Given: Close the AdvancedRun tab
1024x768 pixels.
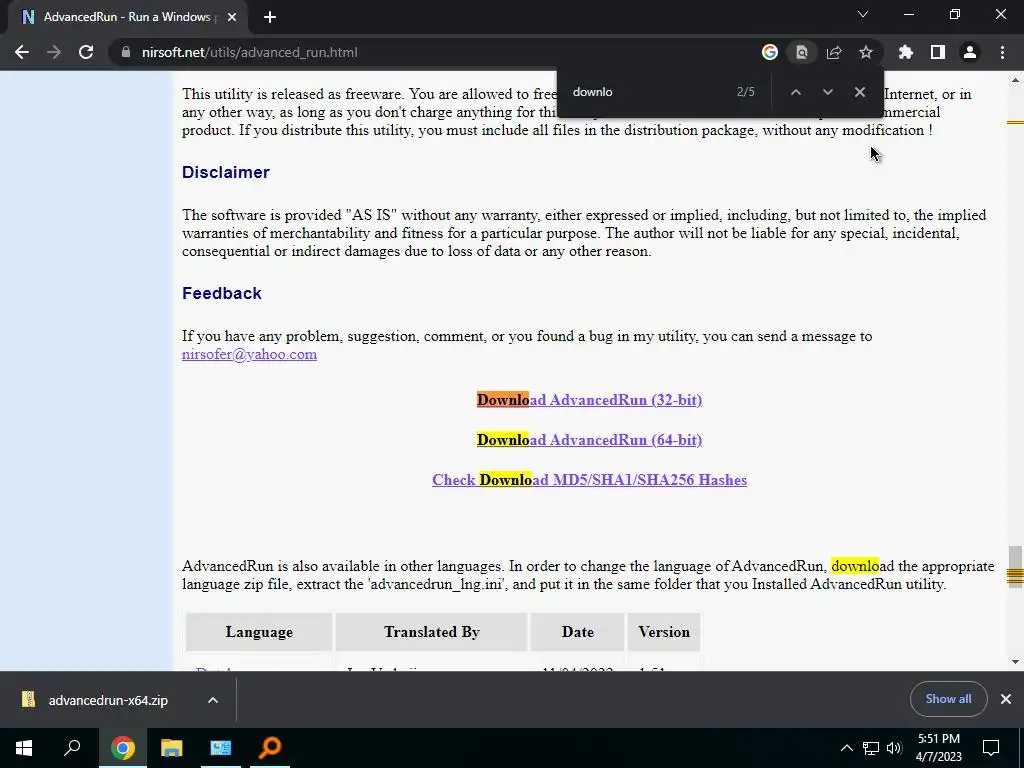Looking at the screenshot, I should [232, 17].
